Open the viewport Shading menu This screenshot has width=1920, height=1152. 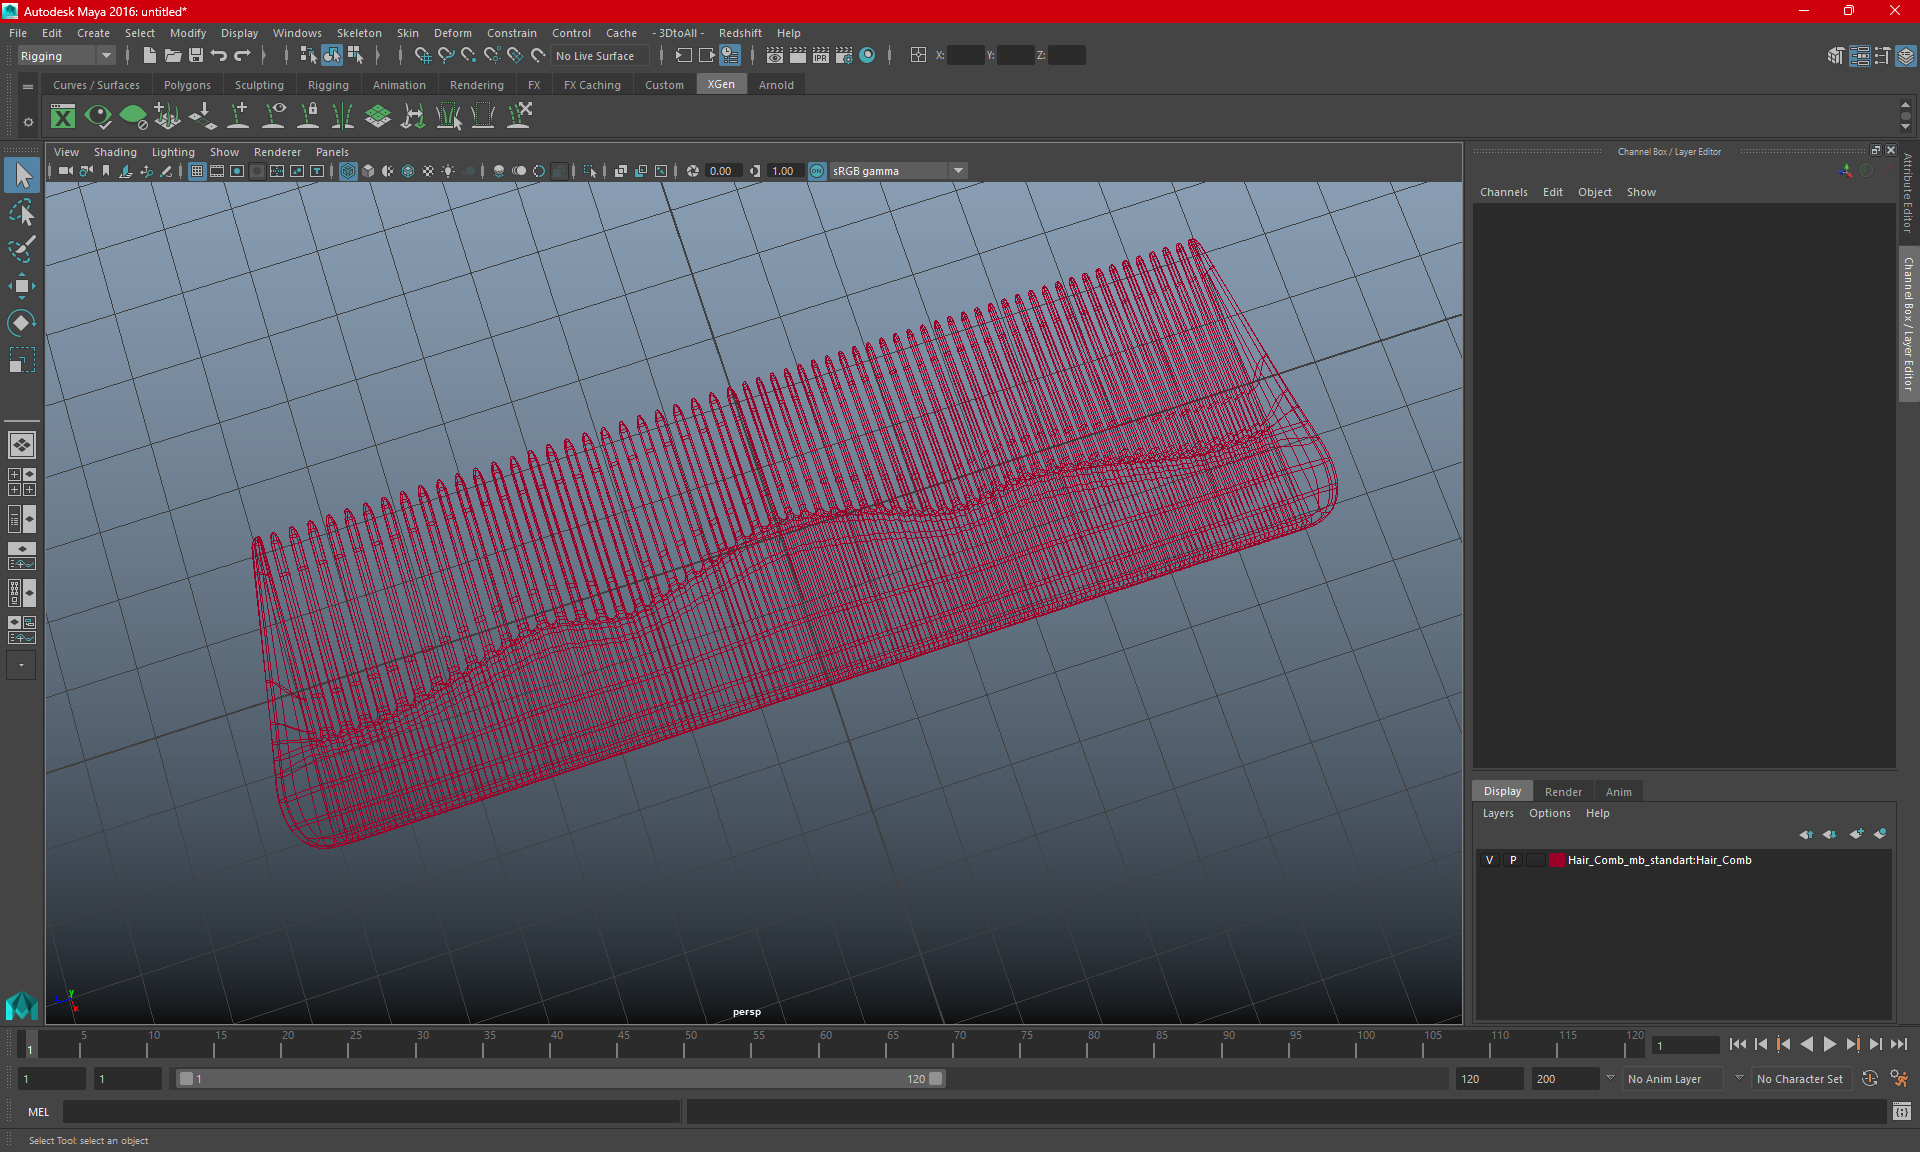(115, 152)
